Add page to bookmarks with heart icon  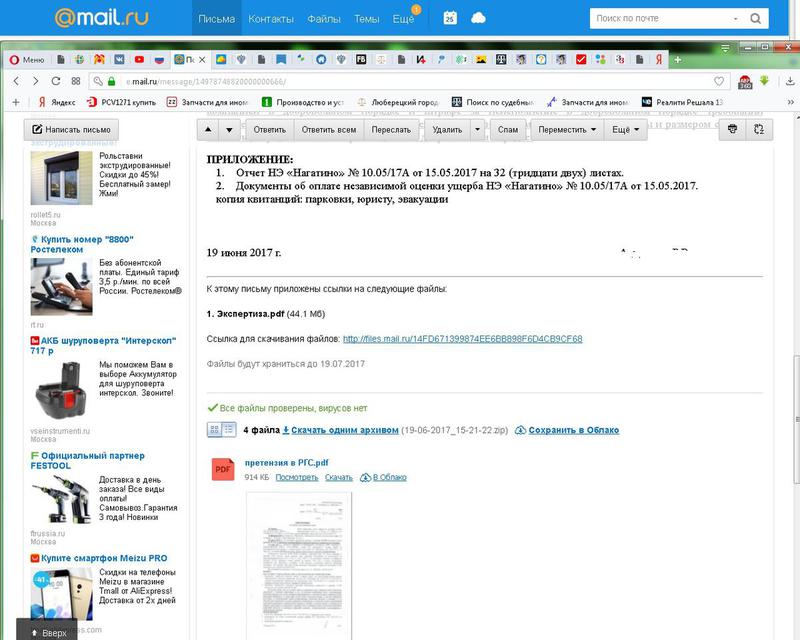(719, 81)
